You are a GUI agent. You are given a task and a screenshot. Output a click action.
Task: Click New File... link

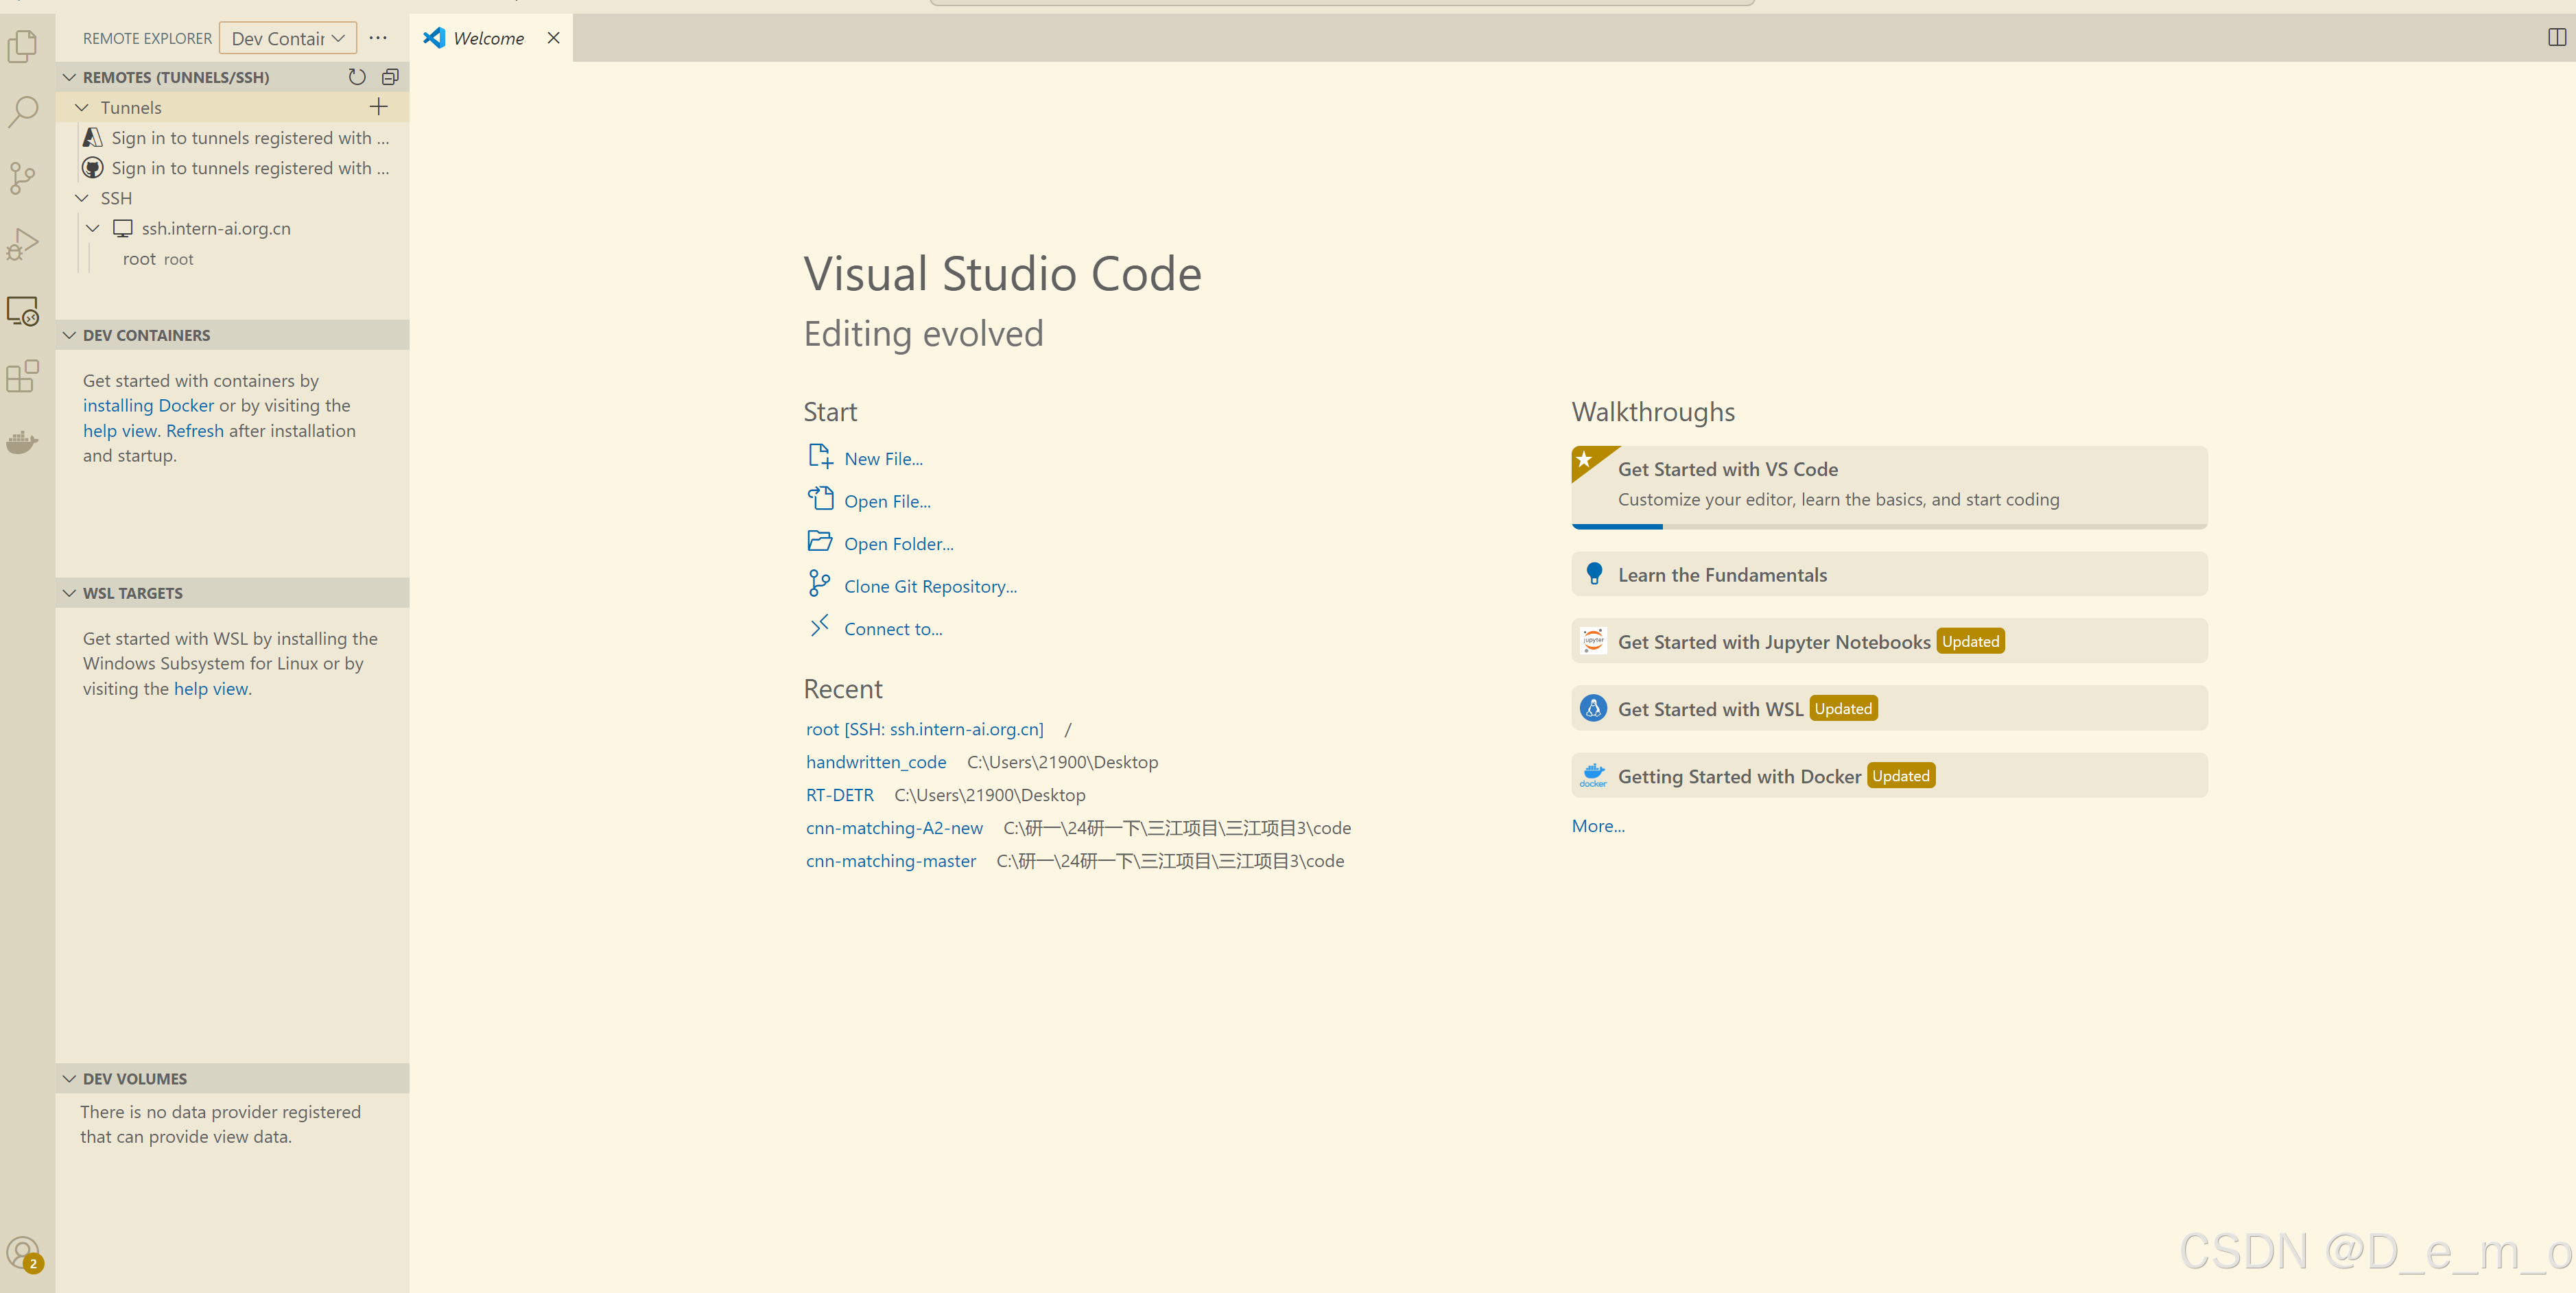tap(883, 459)
